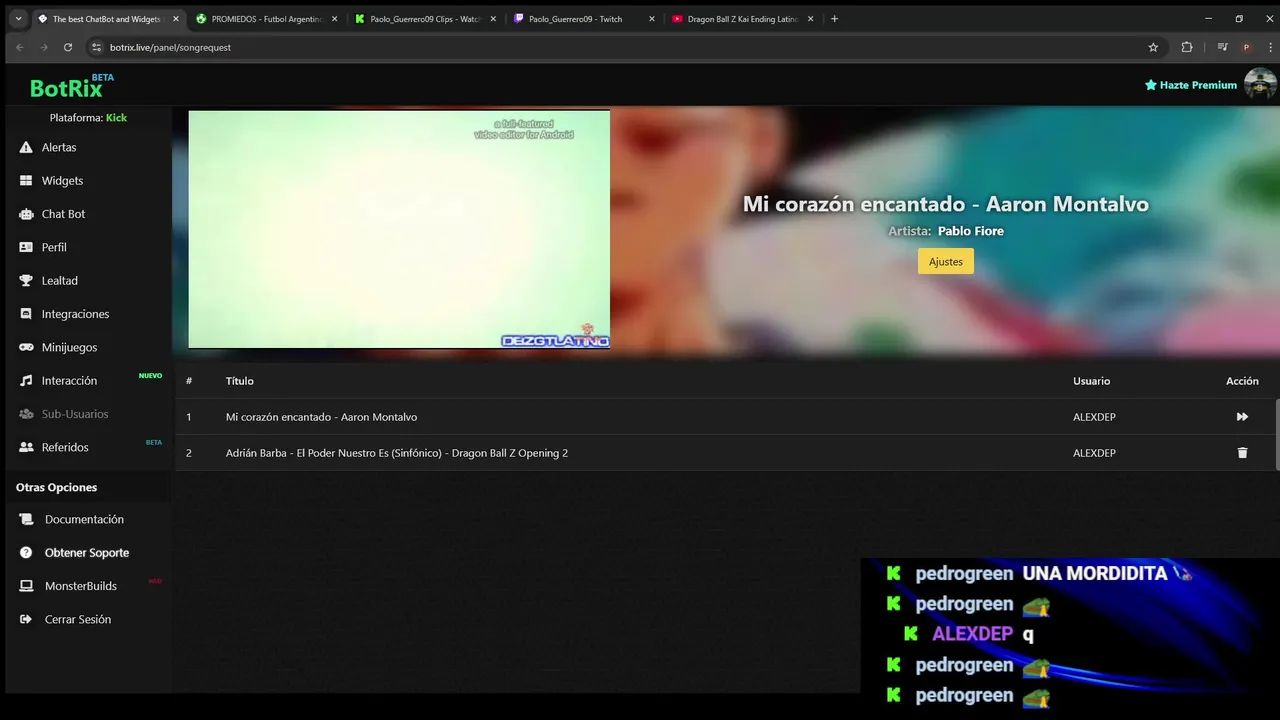Open a new browser tab

pyautogui.click(x=835, y=19)
